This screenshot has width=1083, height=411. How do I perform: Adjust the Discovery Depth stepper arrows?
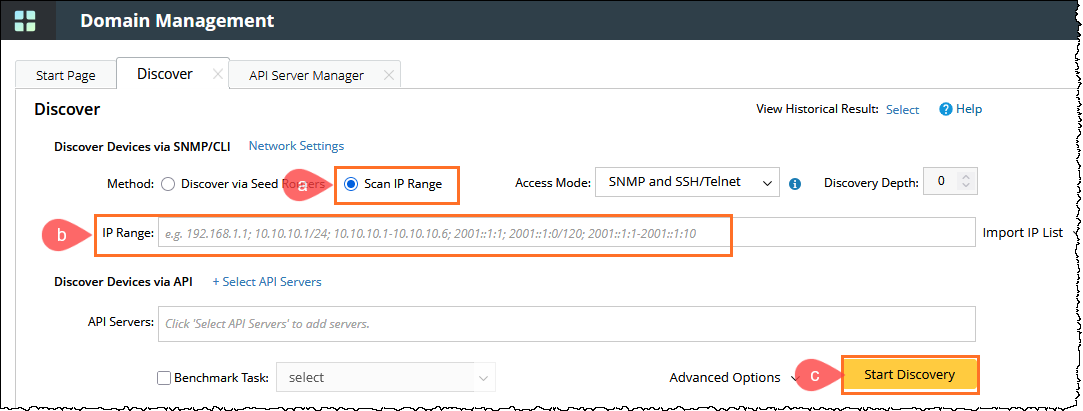(x=965, y=182)
